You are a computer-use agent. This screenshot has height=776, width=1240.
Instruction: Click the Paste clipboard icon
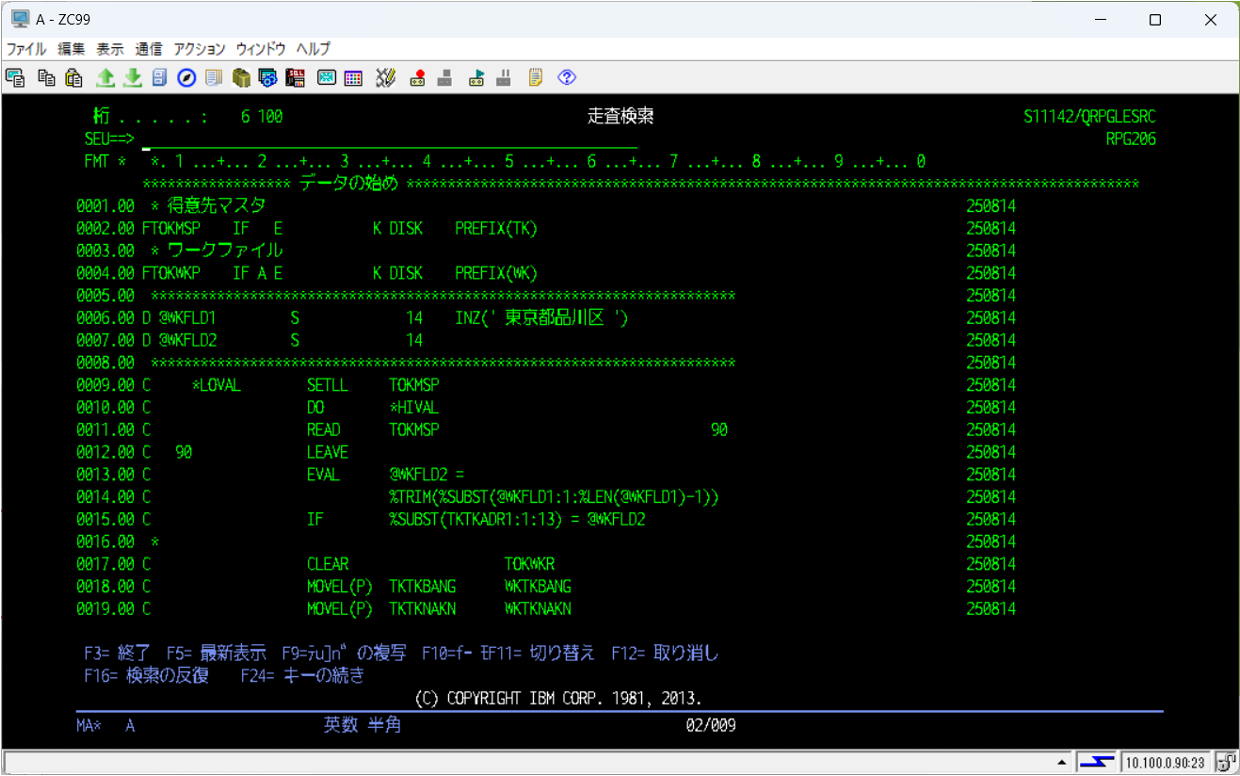(73, 77)
